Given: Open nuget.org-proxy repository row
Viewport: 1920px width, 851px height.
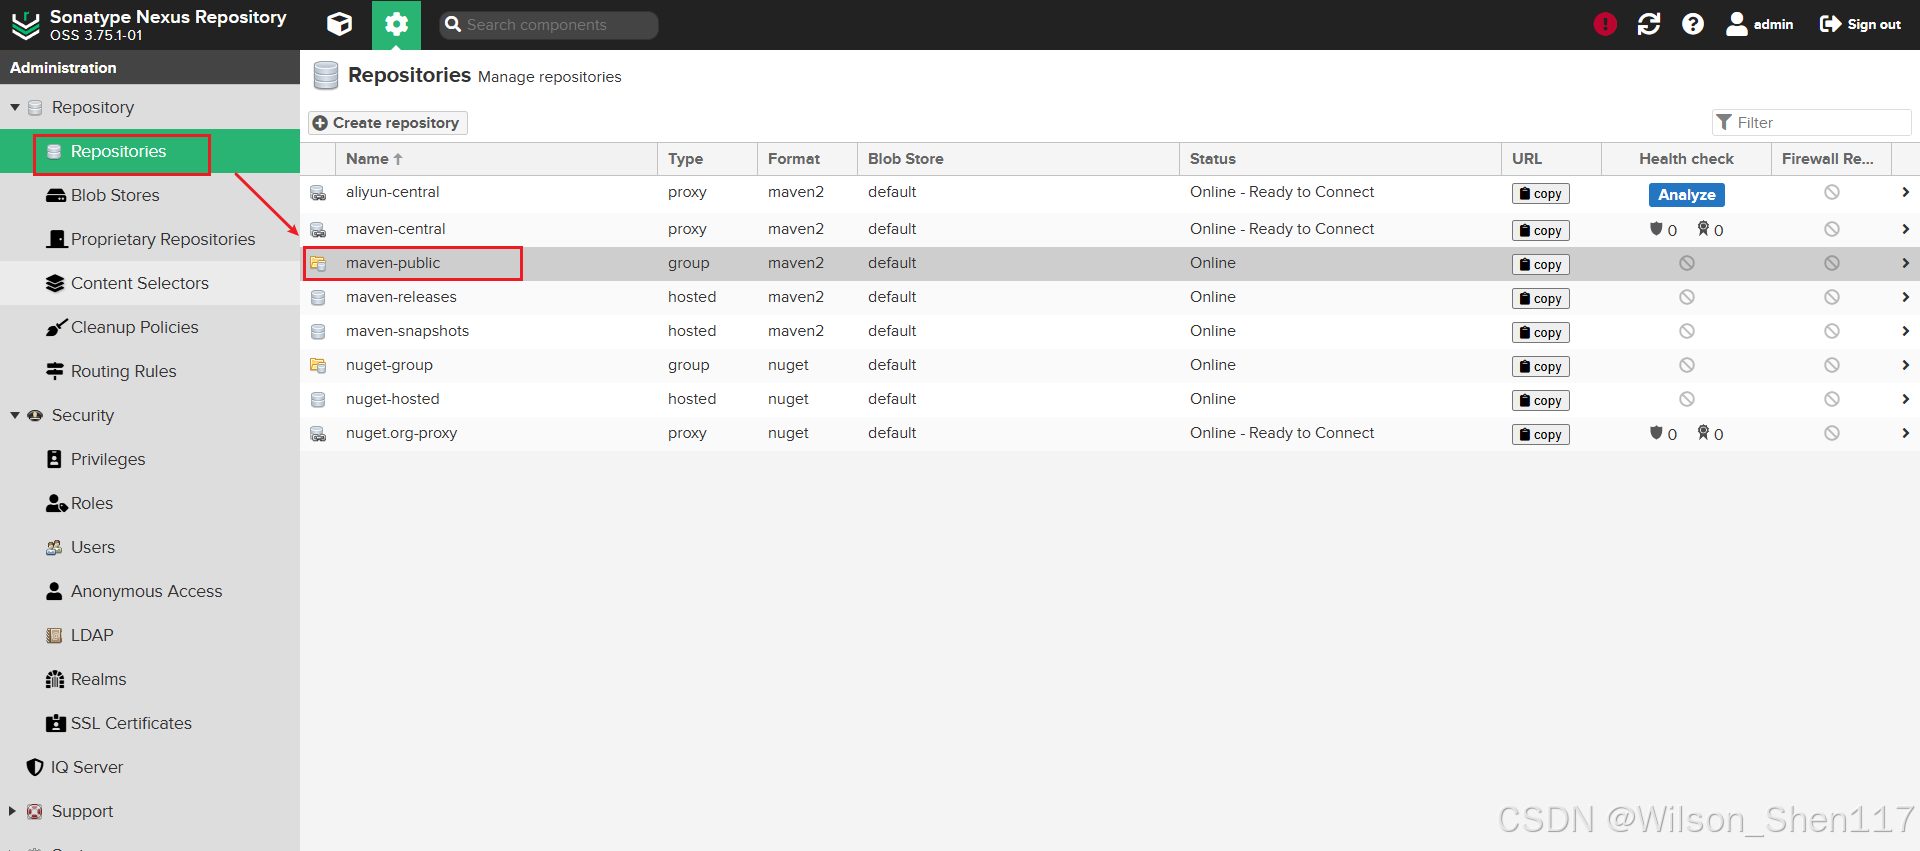Looking at the screenshot, I should pos(1110,433).
